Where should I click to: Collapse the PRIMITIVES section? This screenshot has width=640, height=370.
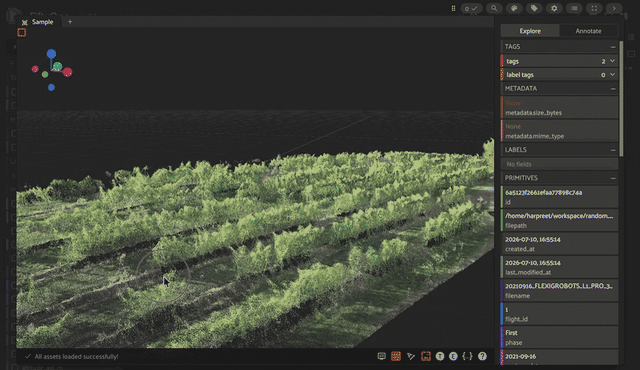tap(613, 178)
